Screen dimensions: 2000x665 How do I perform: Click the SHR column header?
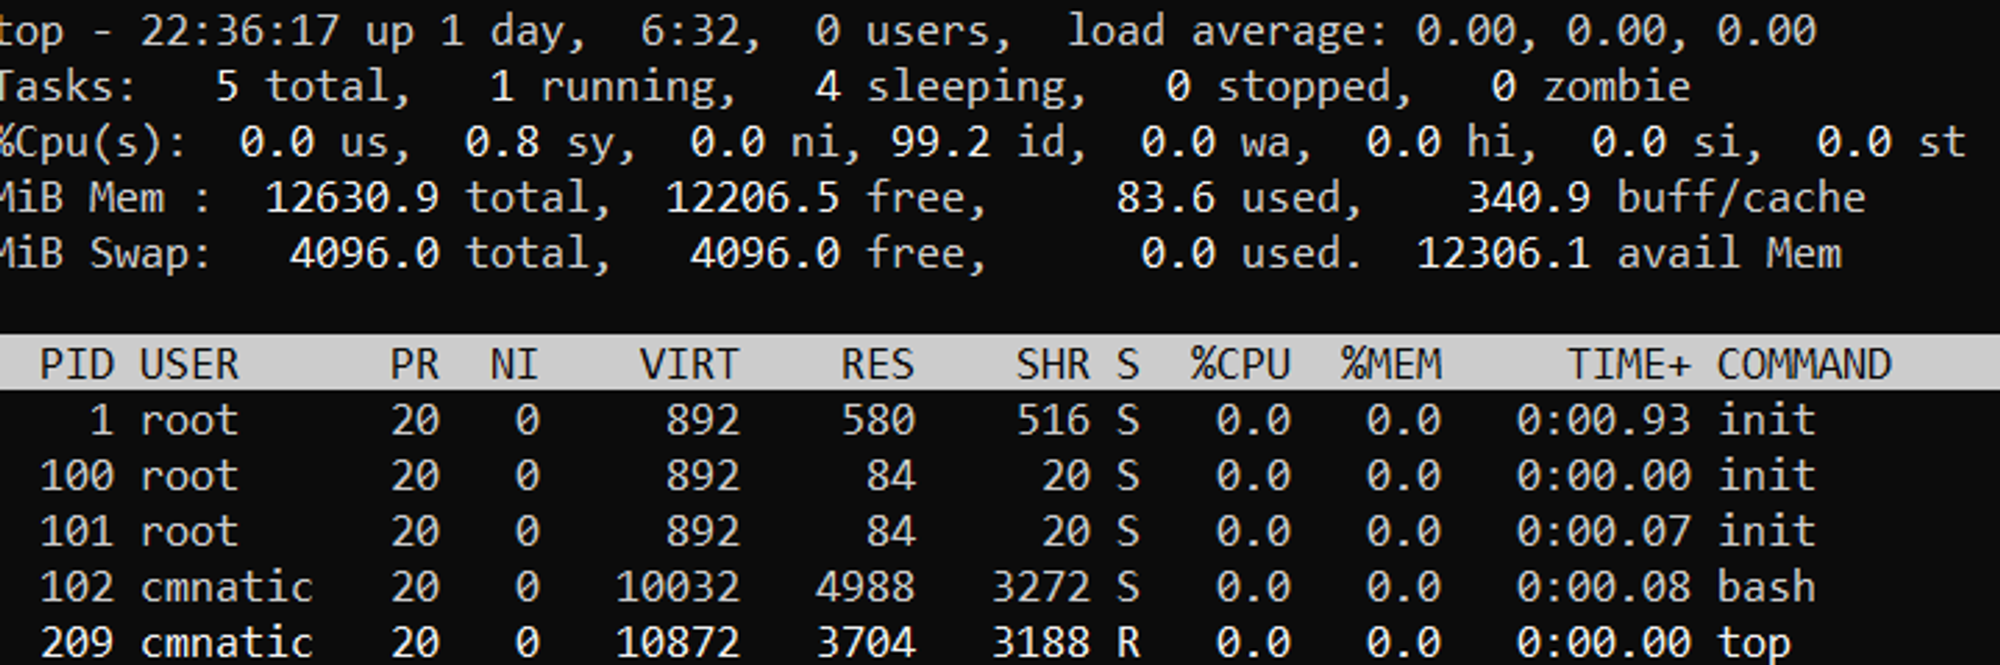coord(1052,364)
